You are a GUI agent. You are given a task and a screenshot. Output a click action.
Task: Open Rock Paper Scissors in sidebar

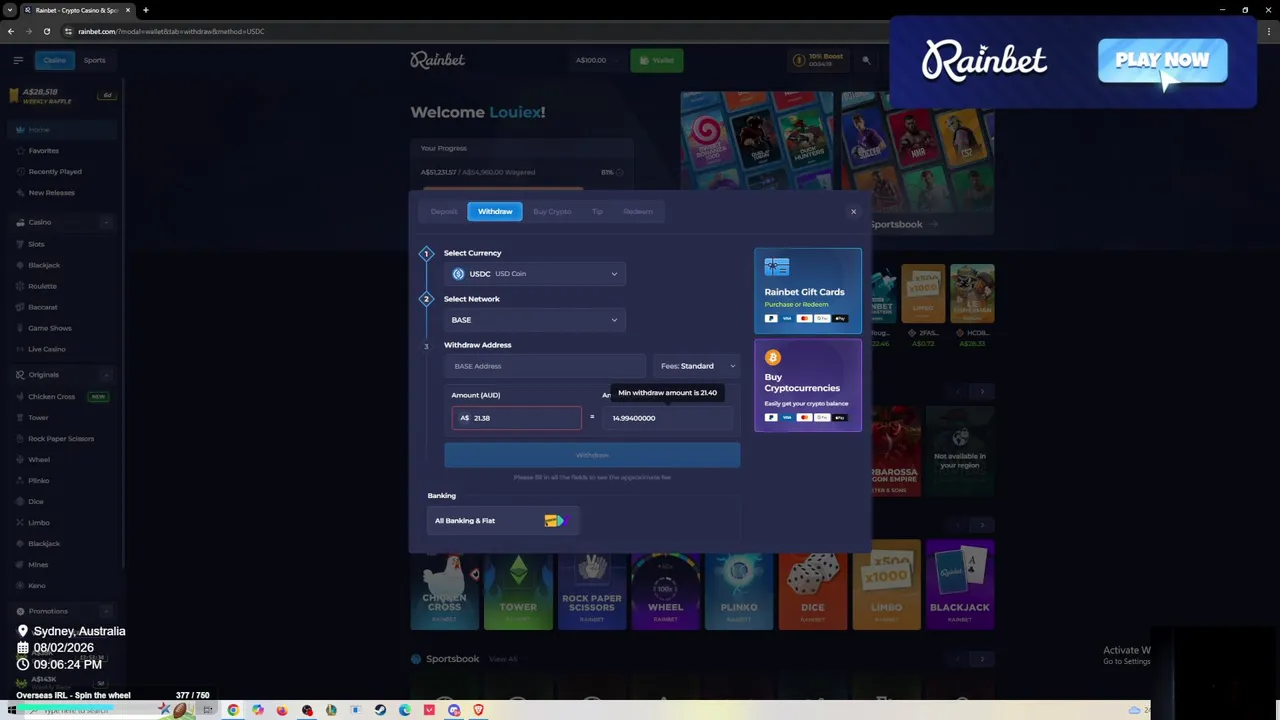coord(60,439)
